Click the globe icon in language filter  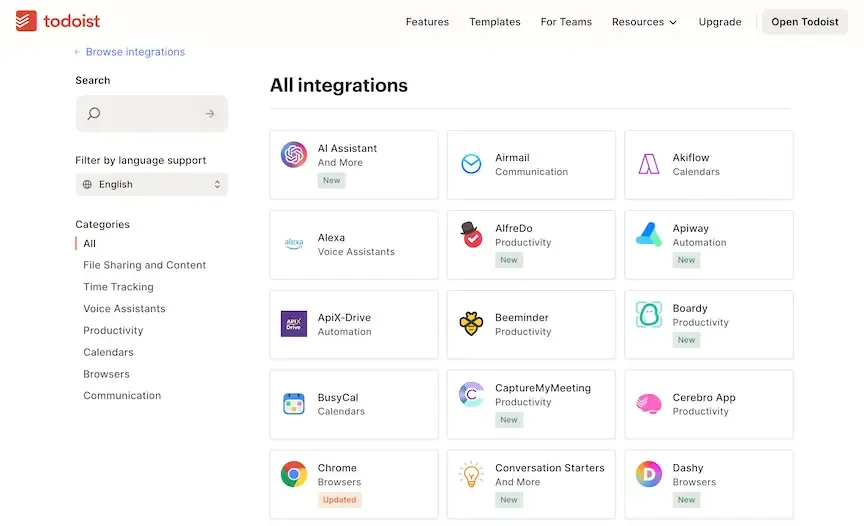(87, 185)
